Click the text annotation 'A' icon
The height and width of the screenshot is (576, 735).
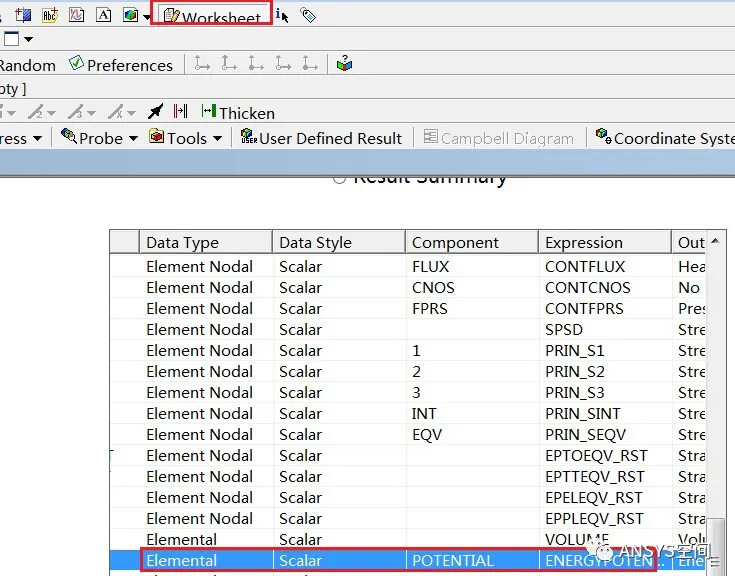tap(103, 15)
